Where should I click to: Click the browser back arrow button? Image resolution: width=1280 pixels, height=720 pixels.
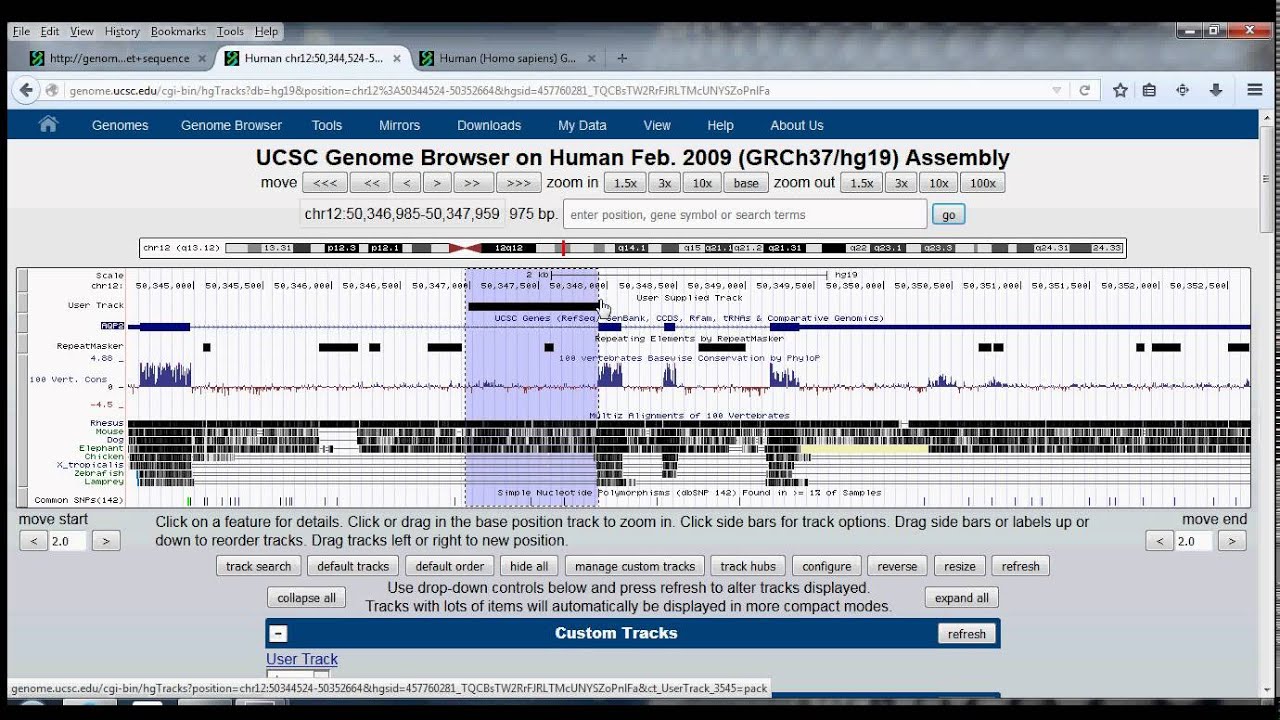26,90
